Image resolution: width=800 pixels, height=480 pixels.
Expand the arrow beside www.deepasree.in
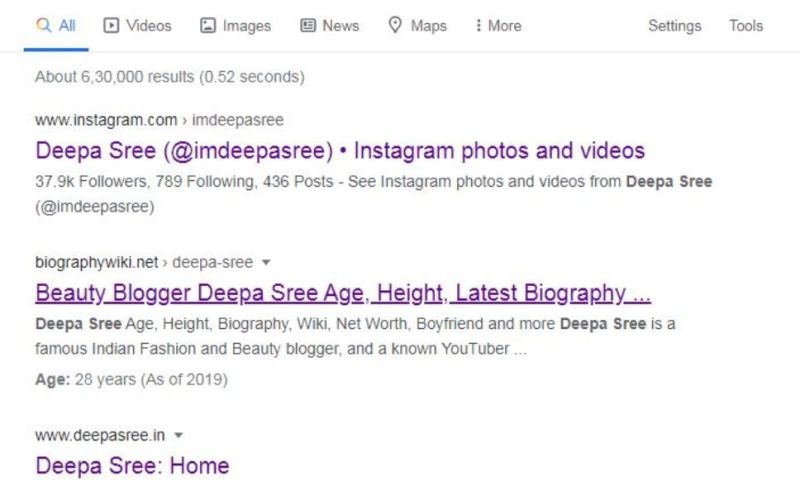pos(178,435)
